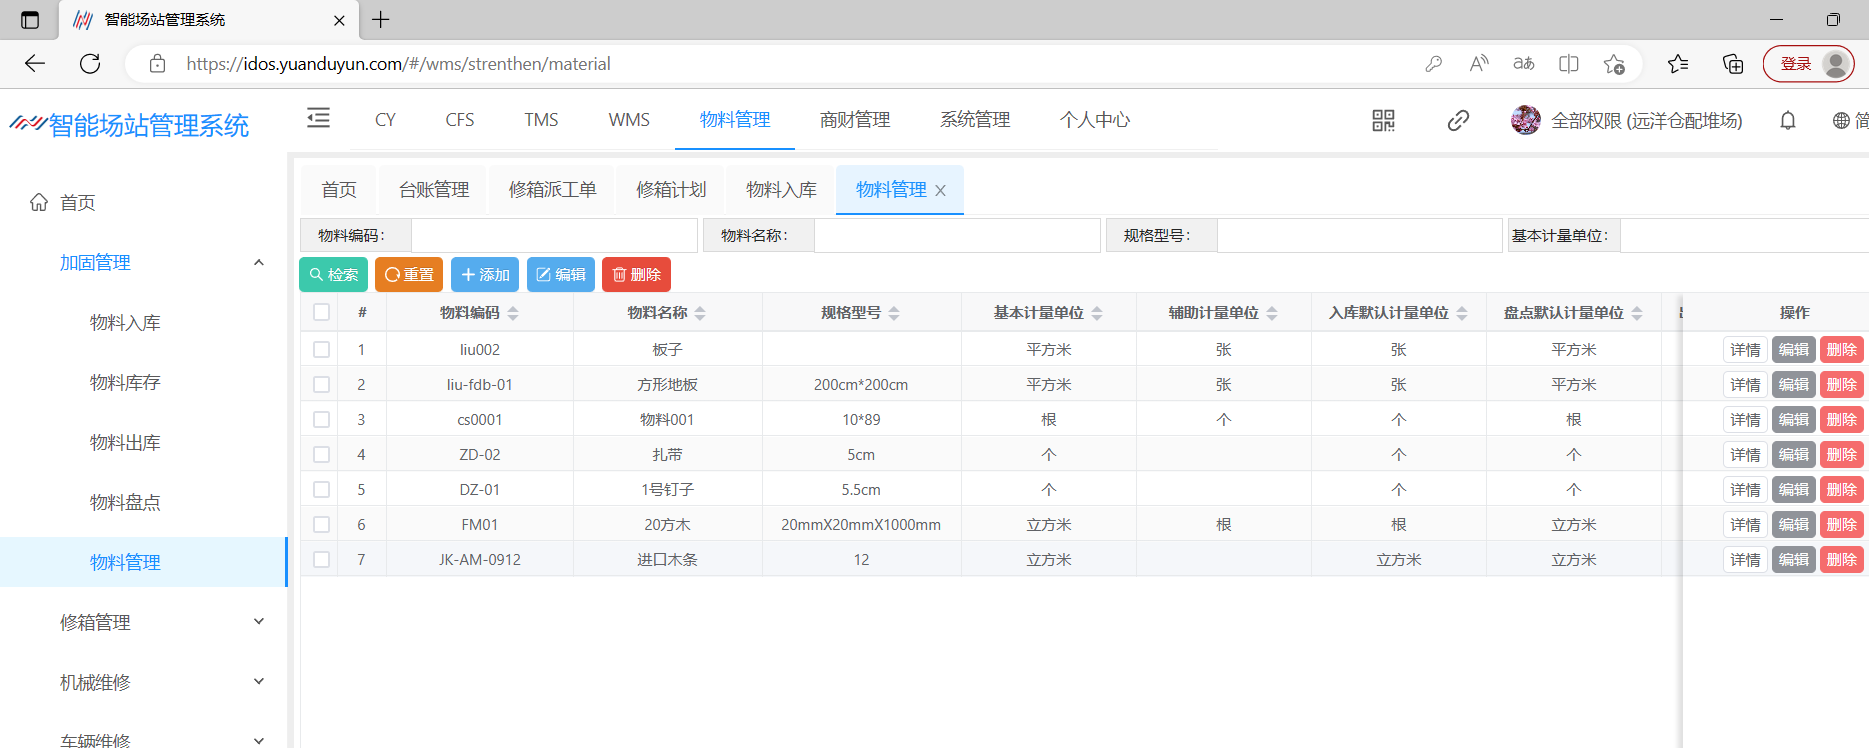The height and width of the screenshot is (748, 1869).
Task: Open the notification bell icon
Action: tap(1788, 121)
